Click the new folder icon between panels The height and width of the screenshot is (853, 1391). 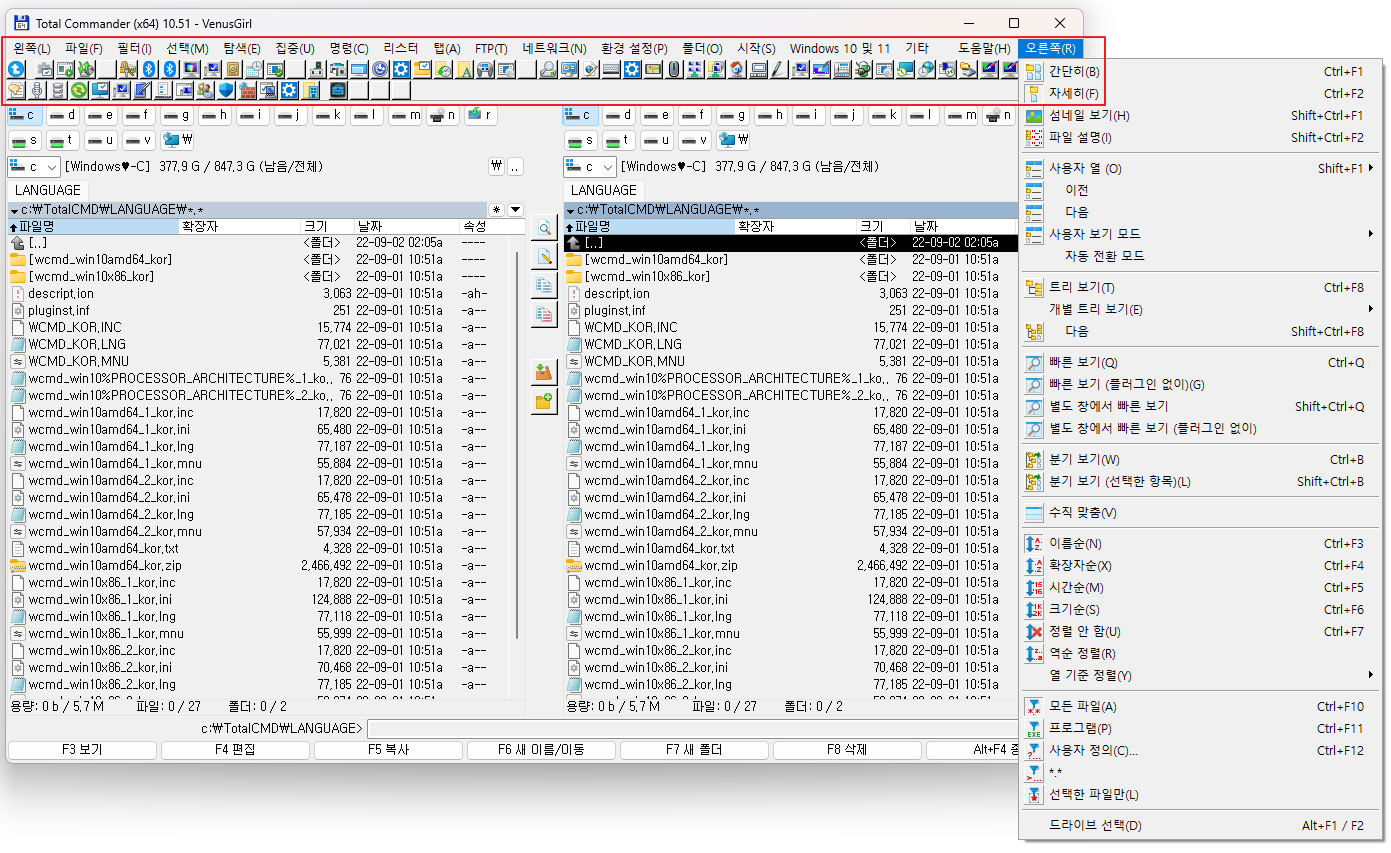coord(544,401)
